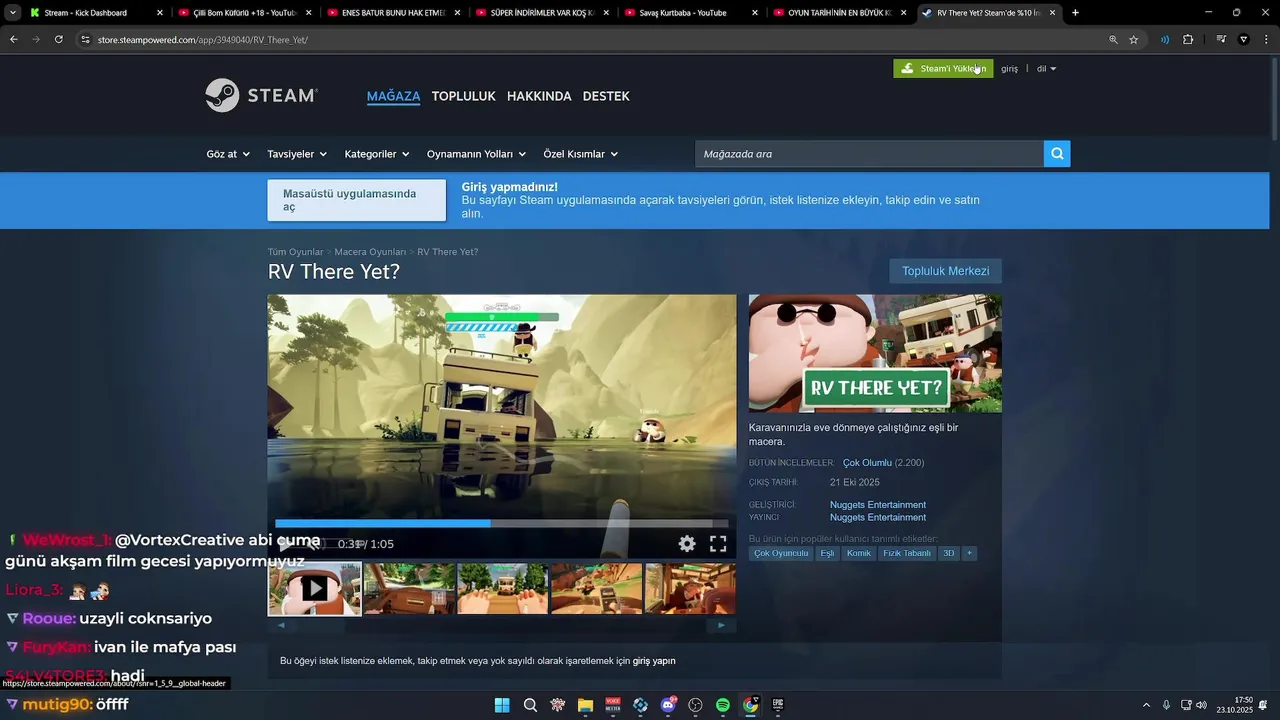Open File Explorer from taskbar
This screenshot has height=720, width=1280.
coord(585,705)
